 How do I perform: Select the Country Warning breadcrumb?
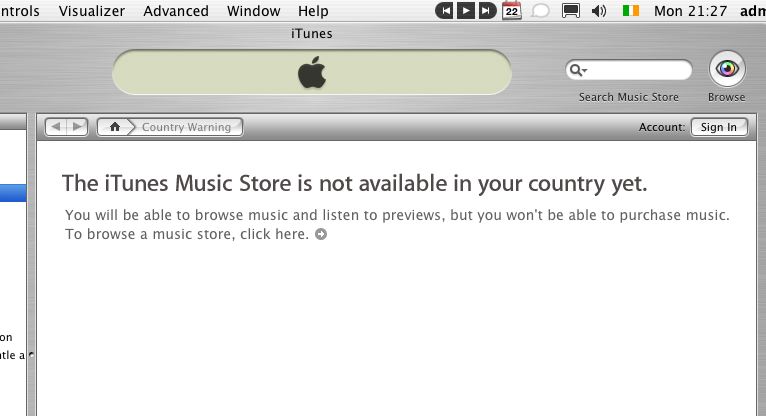coord(186,127)
